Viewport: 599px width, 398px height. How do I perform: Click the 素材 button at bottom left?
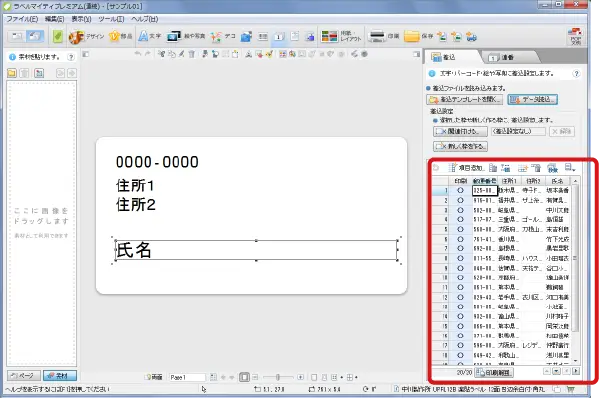coord(60,376)
